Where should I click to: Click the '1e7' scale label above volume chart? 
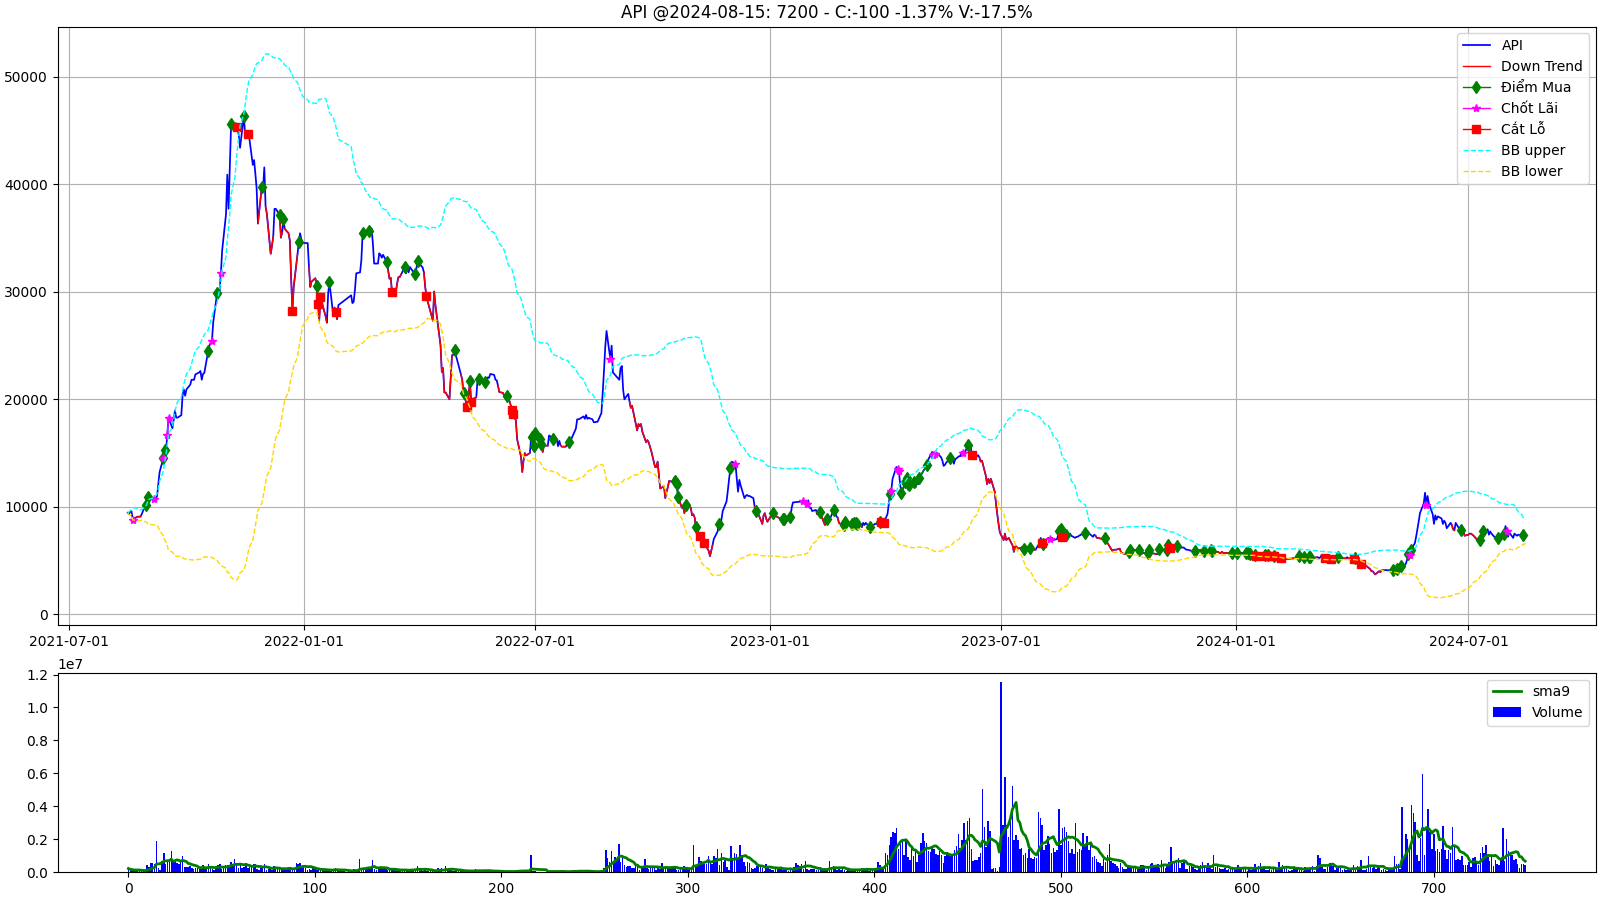[70, 664]
